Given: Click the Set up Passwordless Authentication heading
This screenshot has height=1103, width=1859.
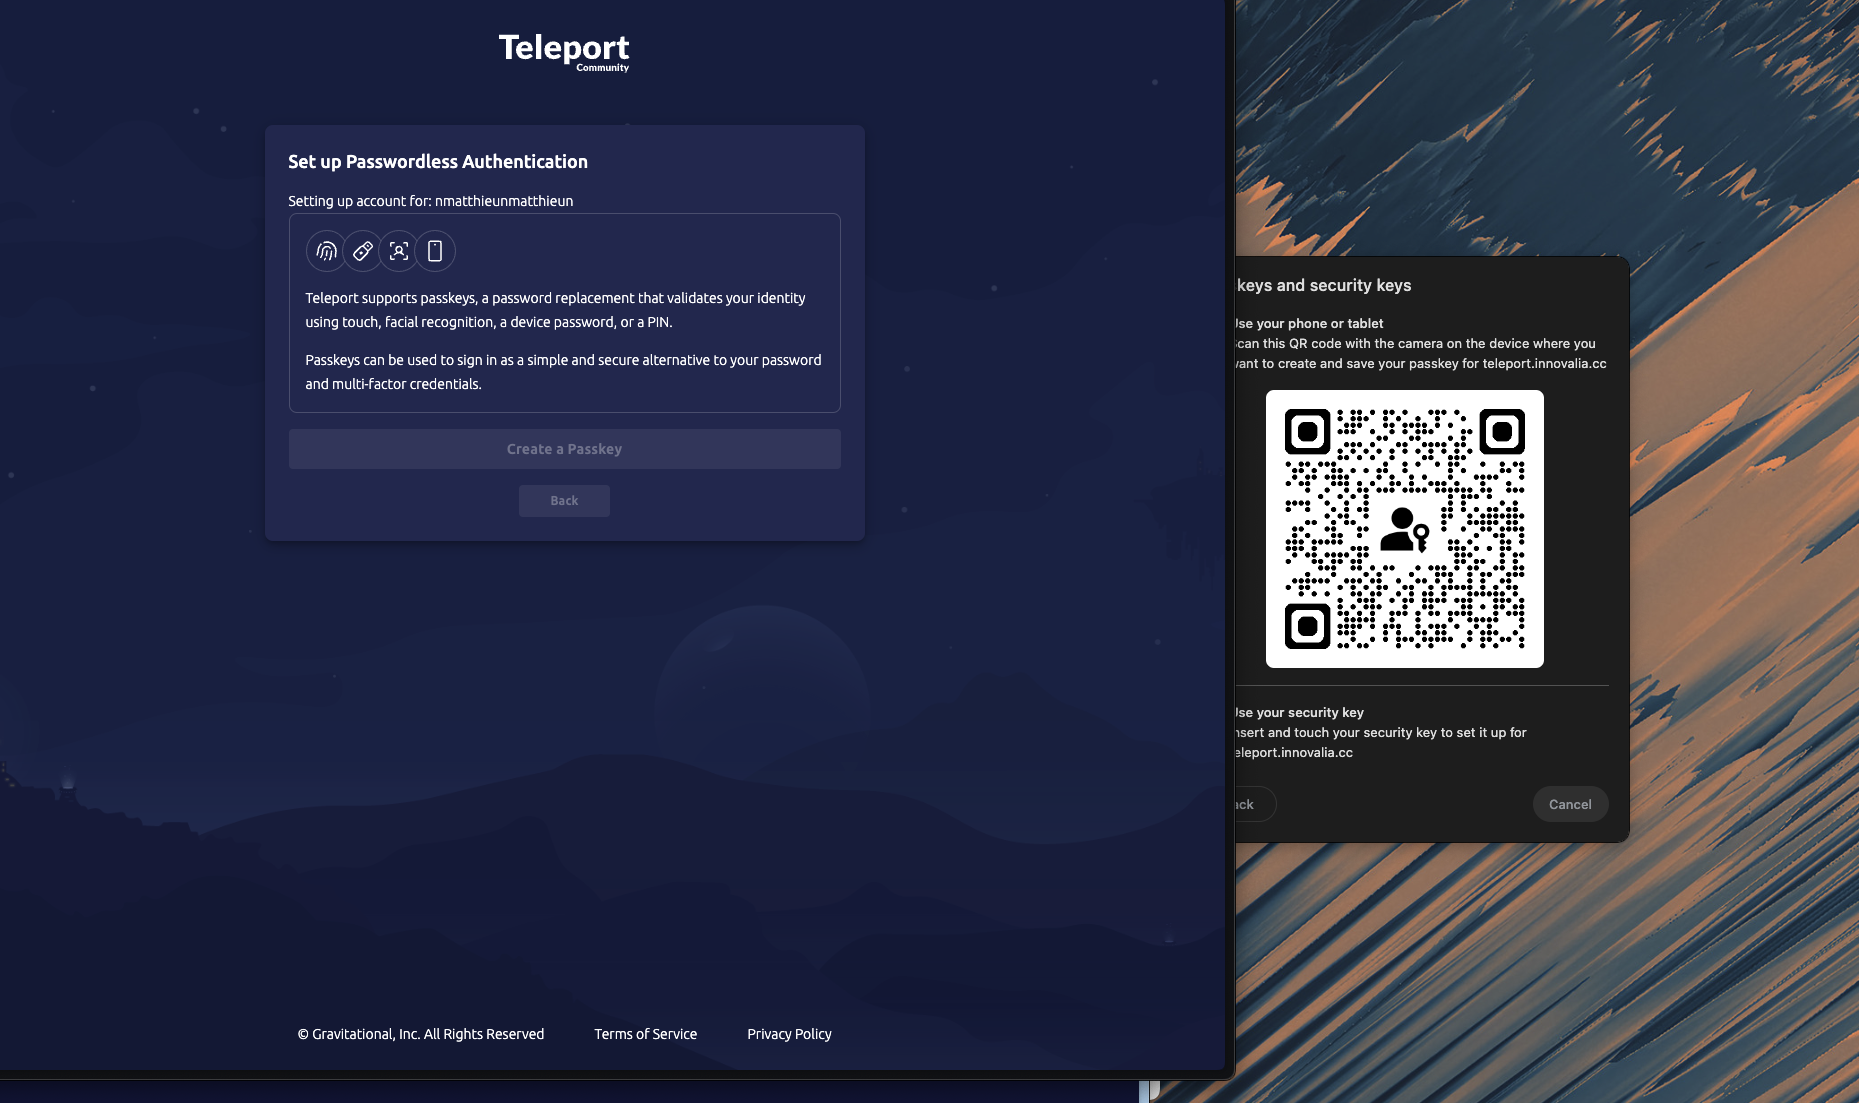Looking at the screenshot, I should (437, 161).
